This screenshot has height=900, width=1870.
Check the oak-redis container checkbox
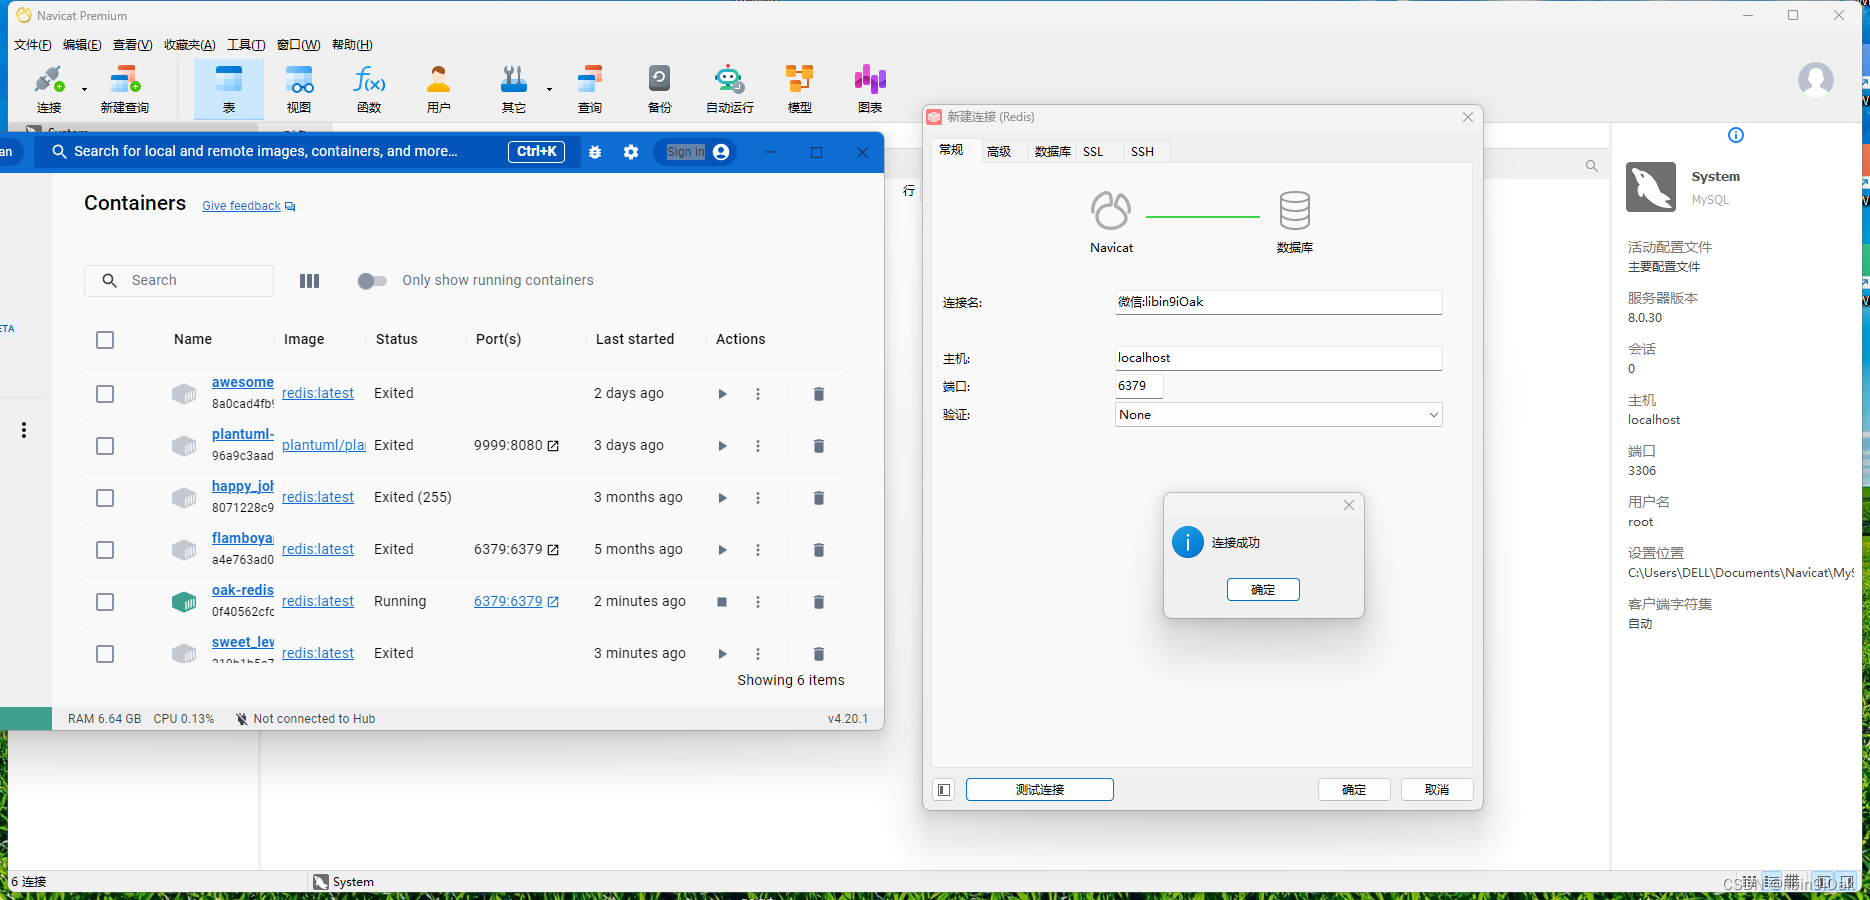[105, 602]
